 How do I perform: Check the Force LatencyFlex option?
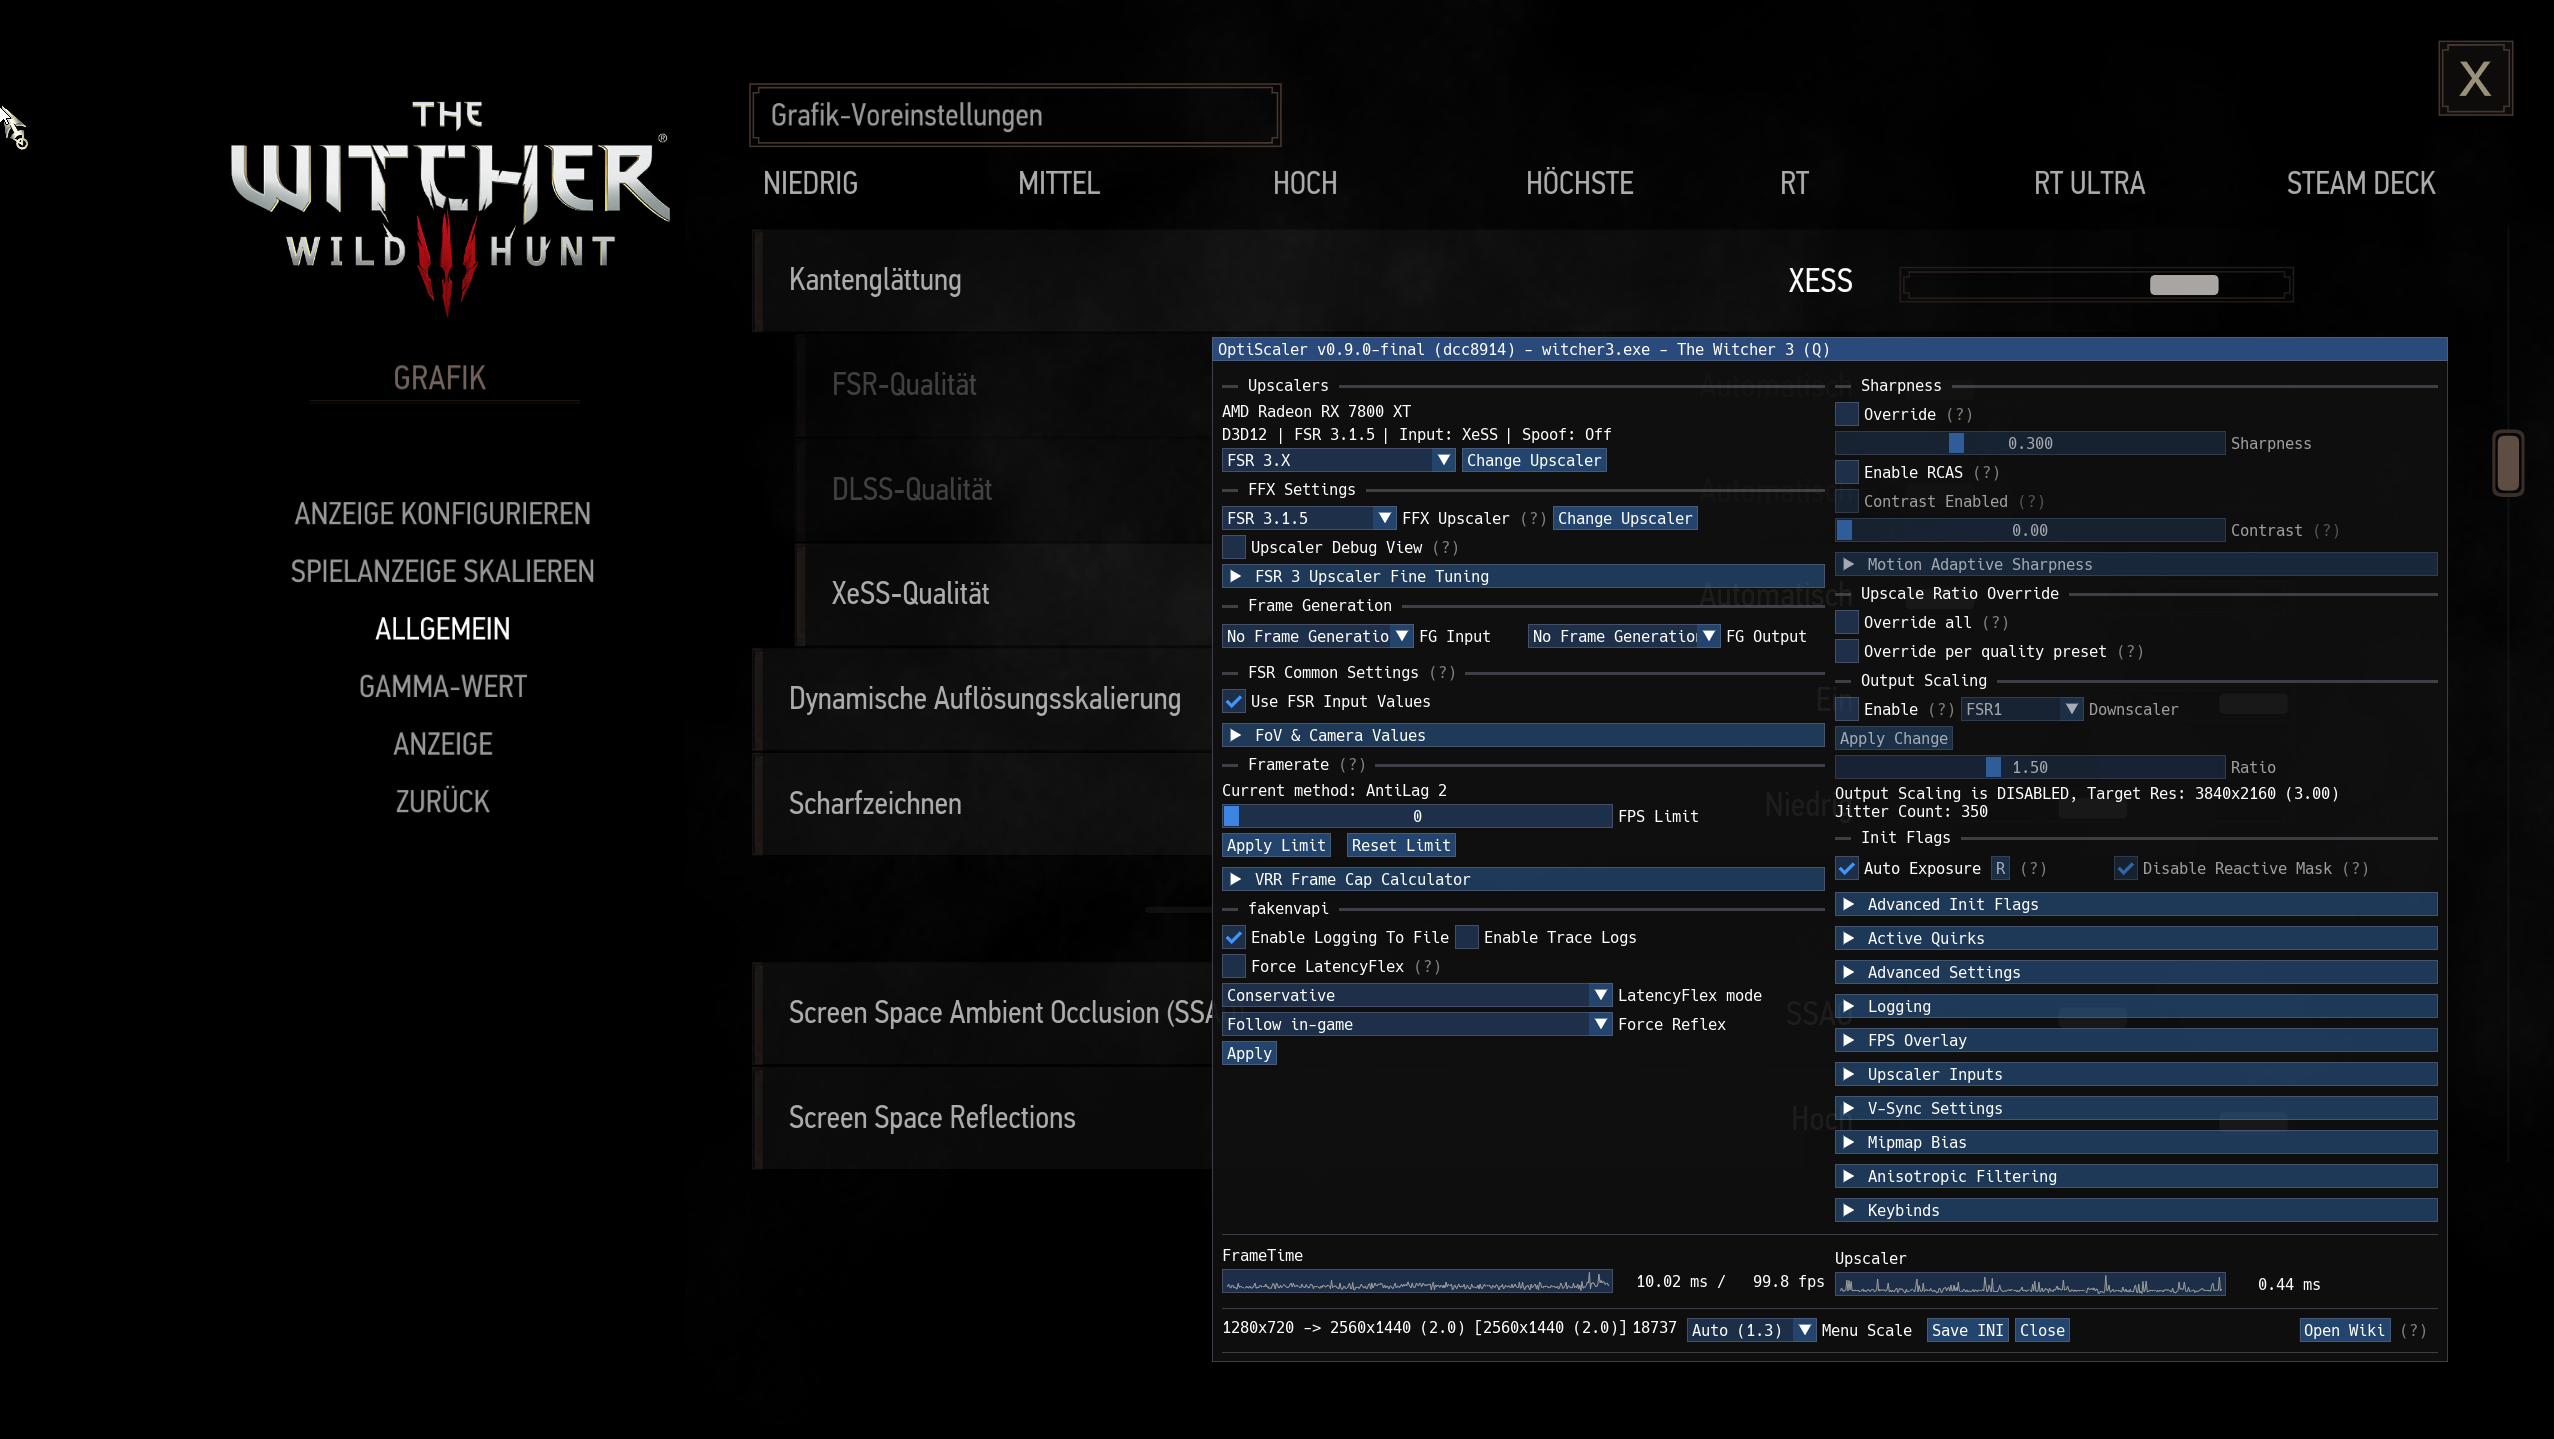1234,966
